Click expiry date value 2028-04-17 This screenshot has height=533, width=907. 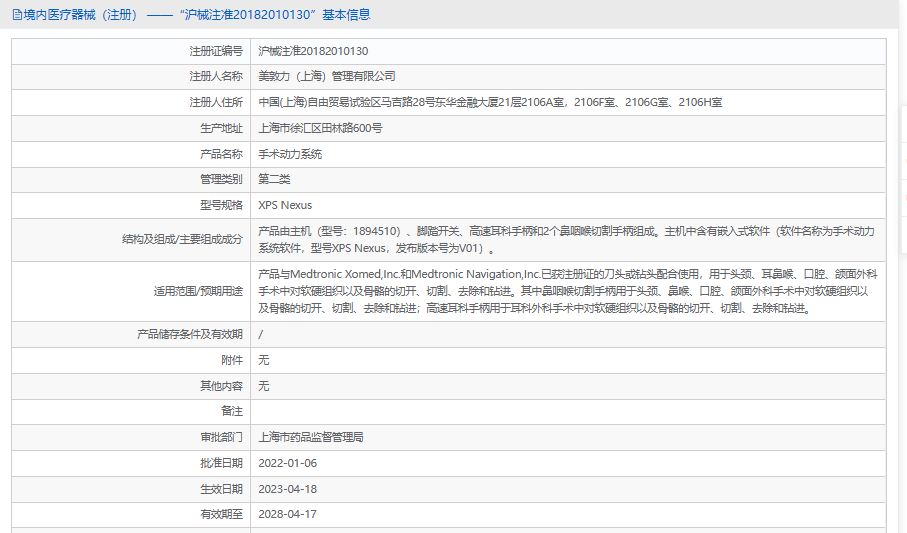(x=287, y=514)
